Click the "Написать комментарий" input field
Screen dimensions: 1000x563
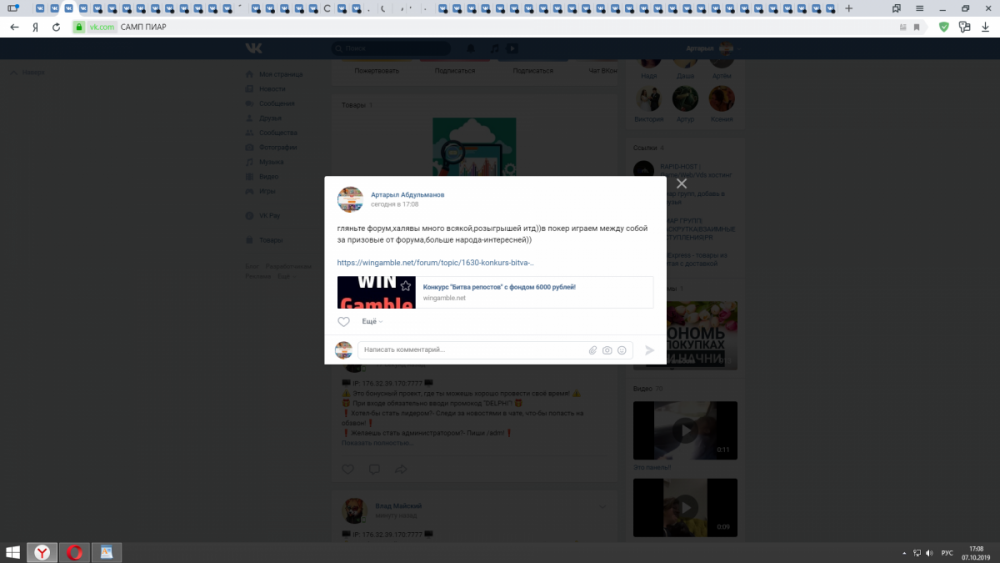(x=470, y=350)
